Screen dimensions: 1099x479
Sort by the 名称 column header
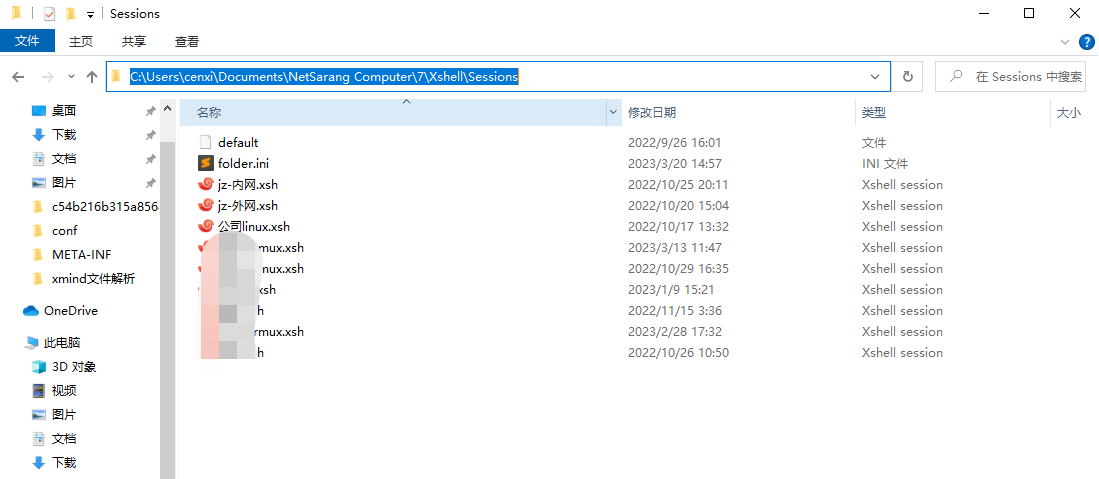pos(392,112)
